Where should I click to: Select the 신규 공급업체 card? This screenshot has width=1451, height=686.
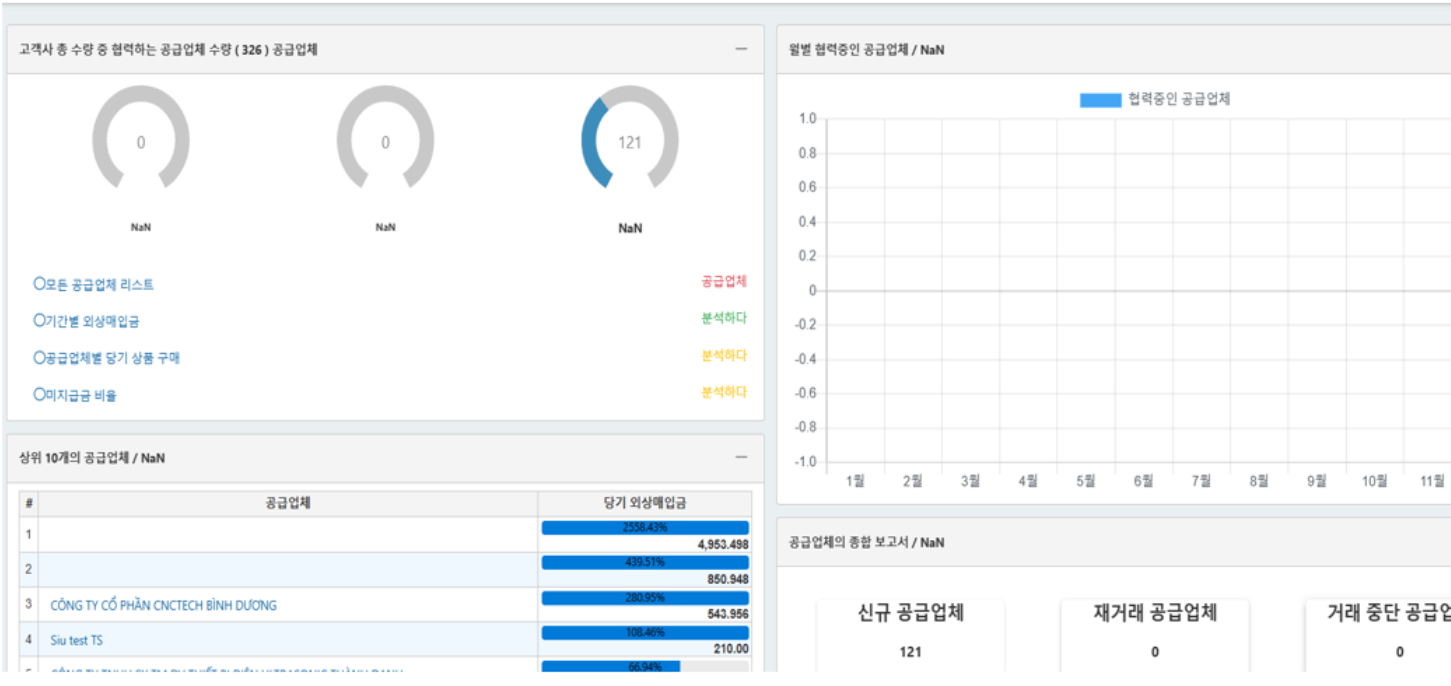pos(910,630)
